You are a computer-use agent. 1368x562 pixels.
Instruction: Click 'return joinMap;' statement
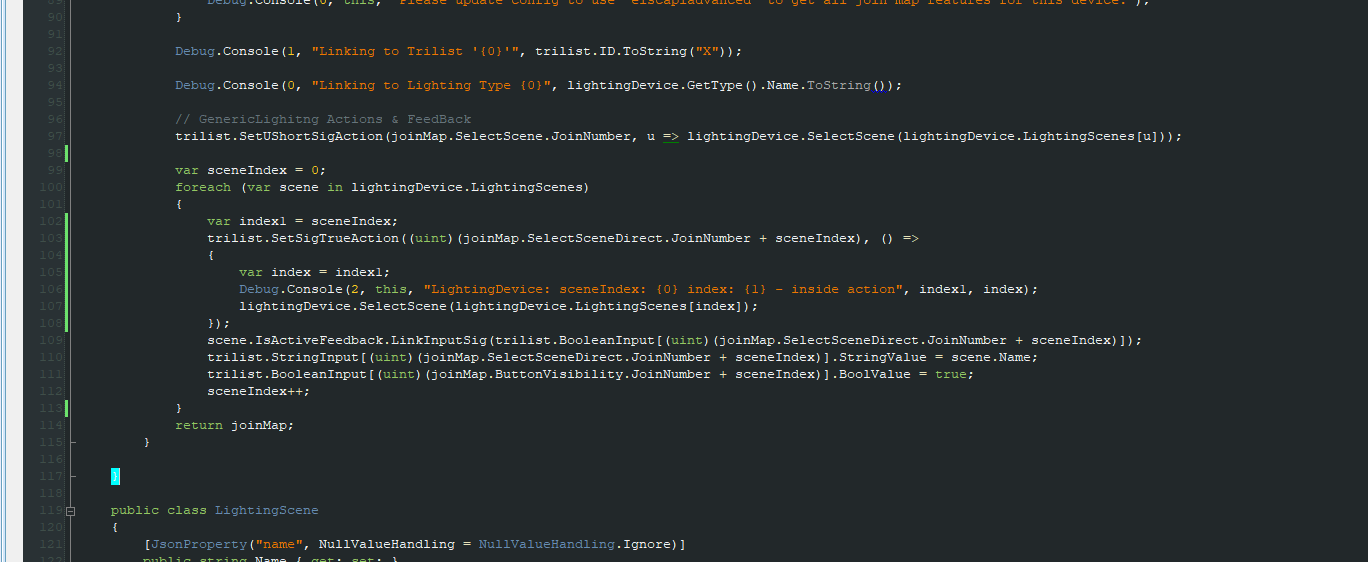click(x=235, y=425)
